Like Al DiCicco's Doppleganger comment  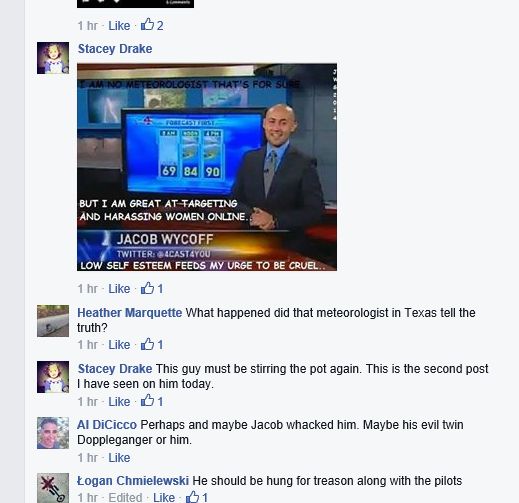(x=119, y=458)
